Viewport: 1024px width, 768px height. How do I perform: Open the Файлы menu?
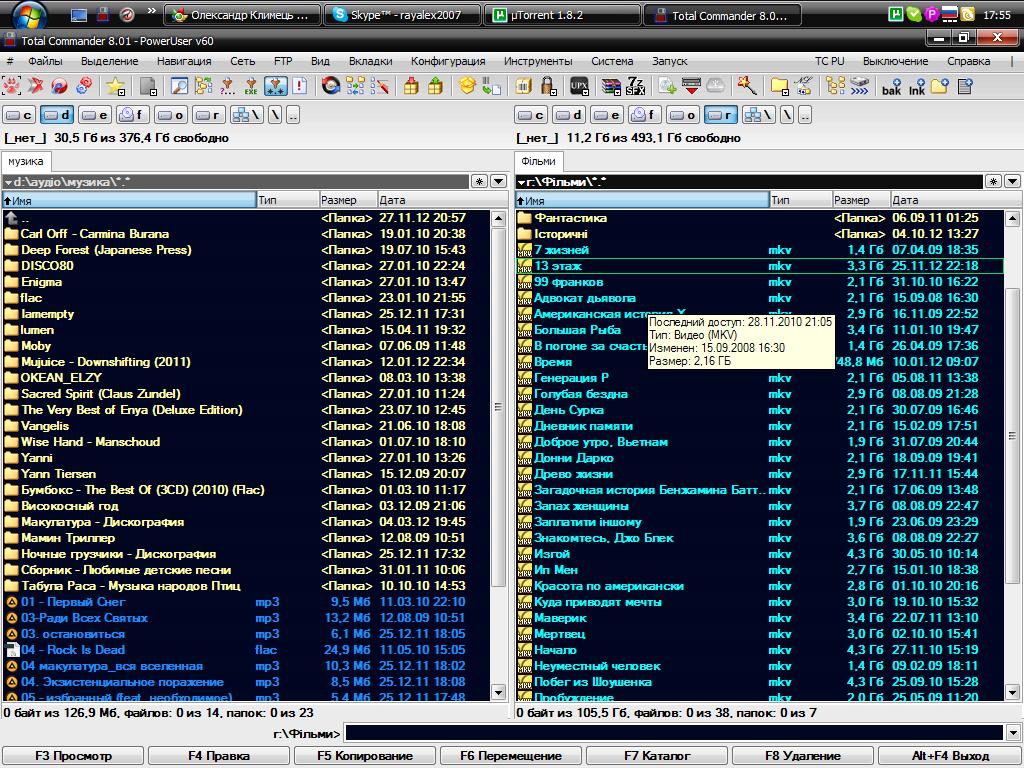45,61
